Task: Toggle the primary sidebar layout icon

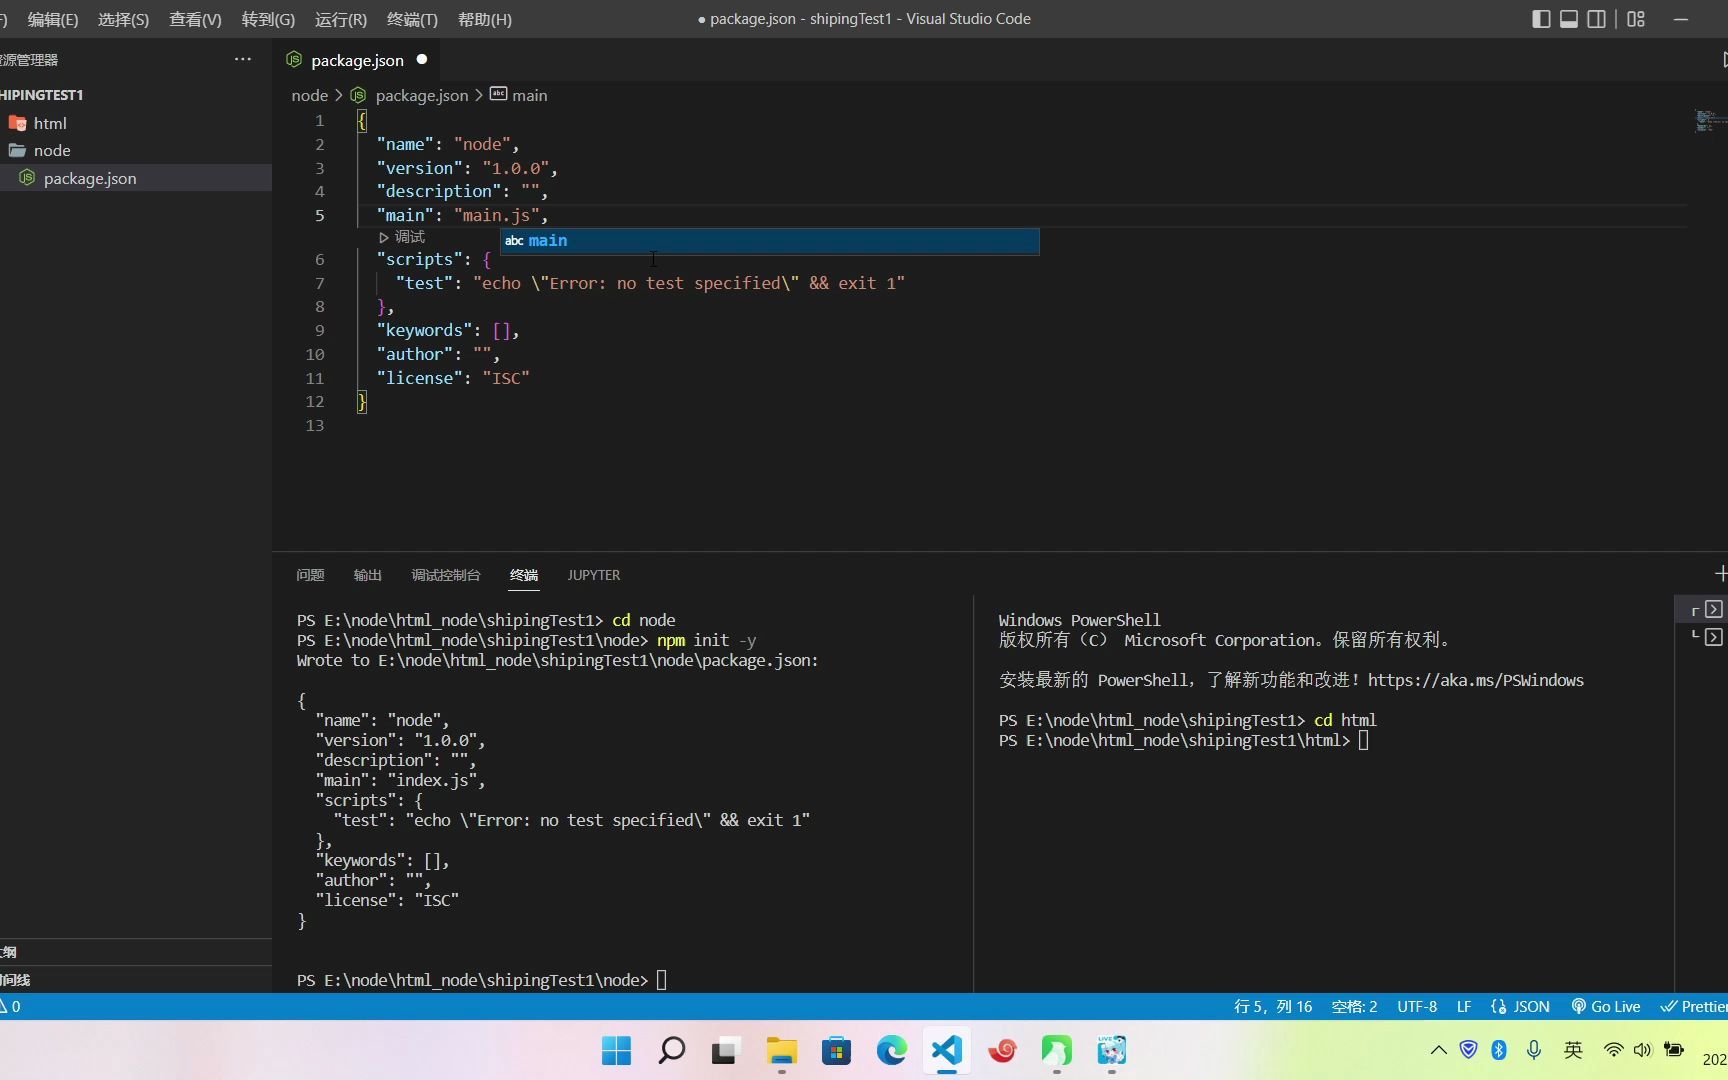Action: [x=1541, y=19]
